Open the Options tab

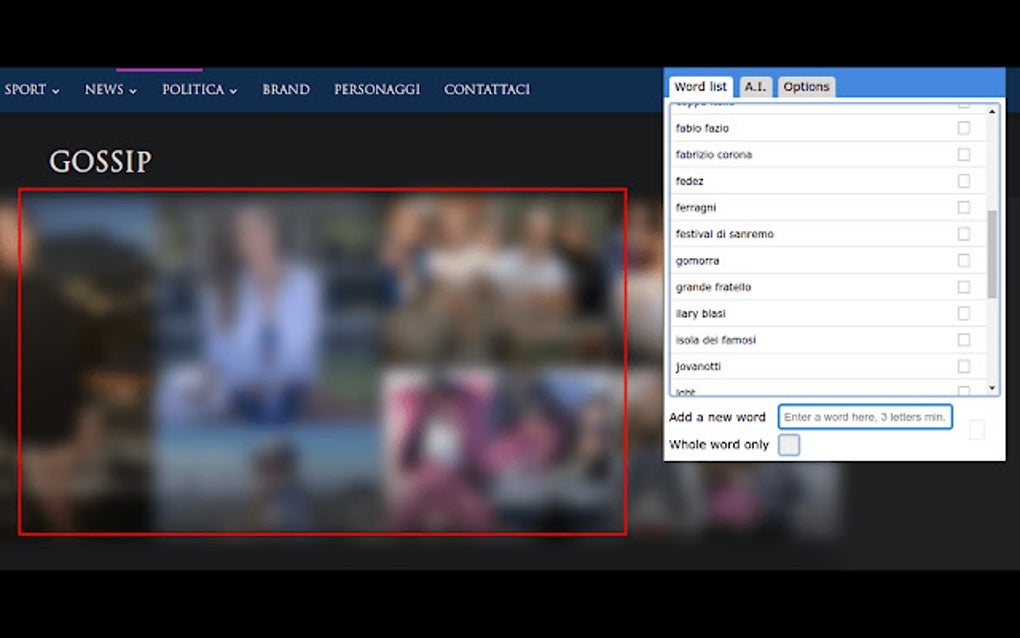pos(806,86)
